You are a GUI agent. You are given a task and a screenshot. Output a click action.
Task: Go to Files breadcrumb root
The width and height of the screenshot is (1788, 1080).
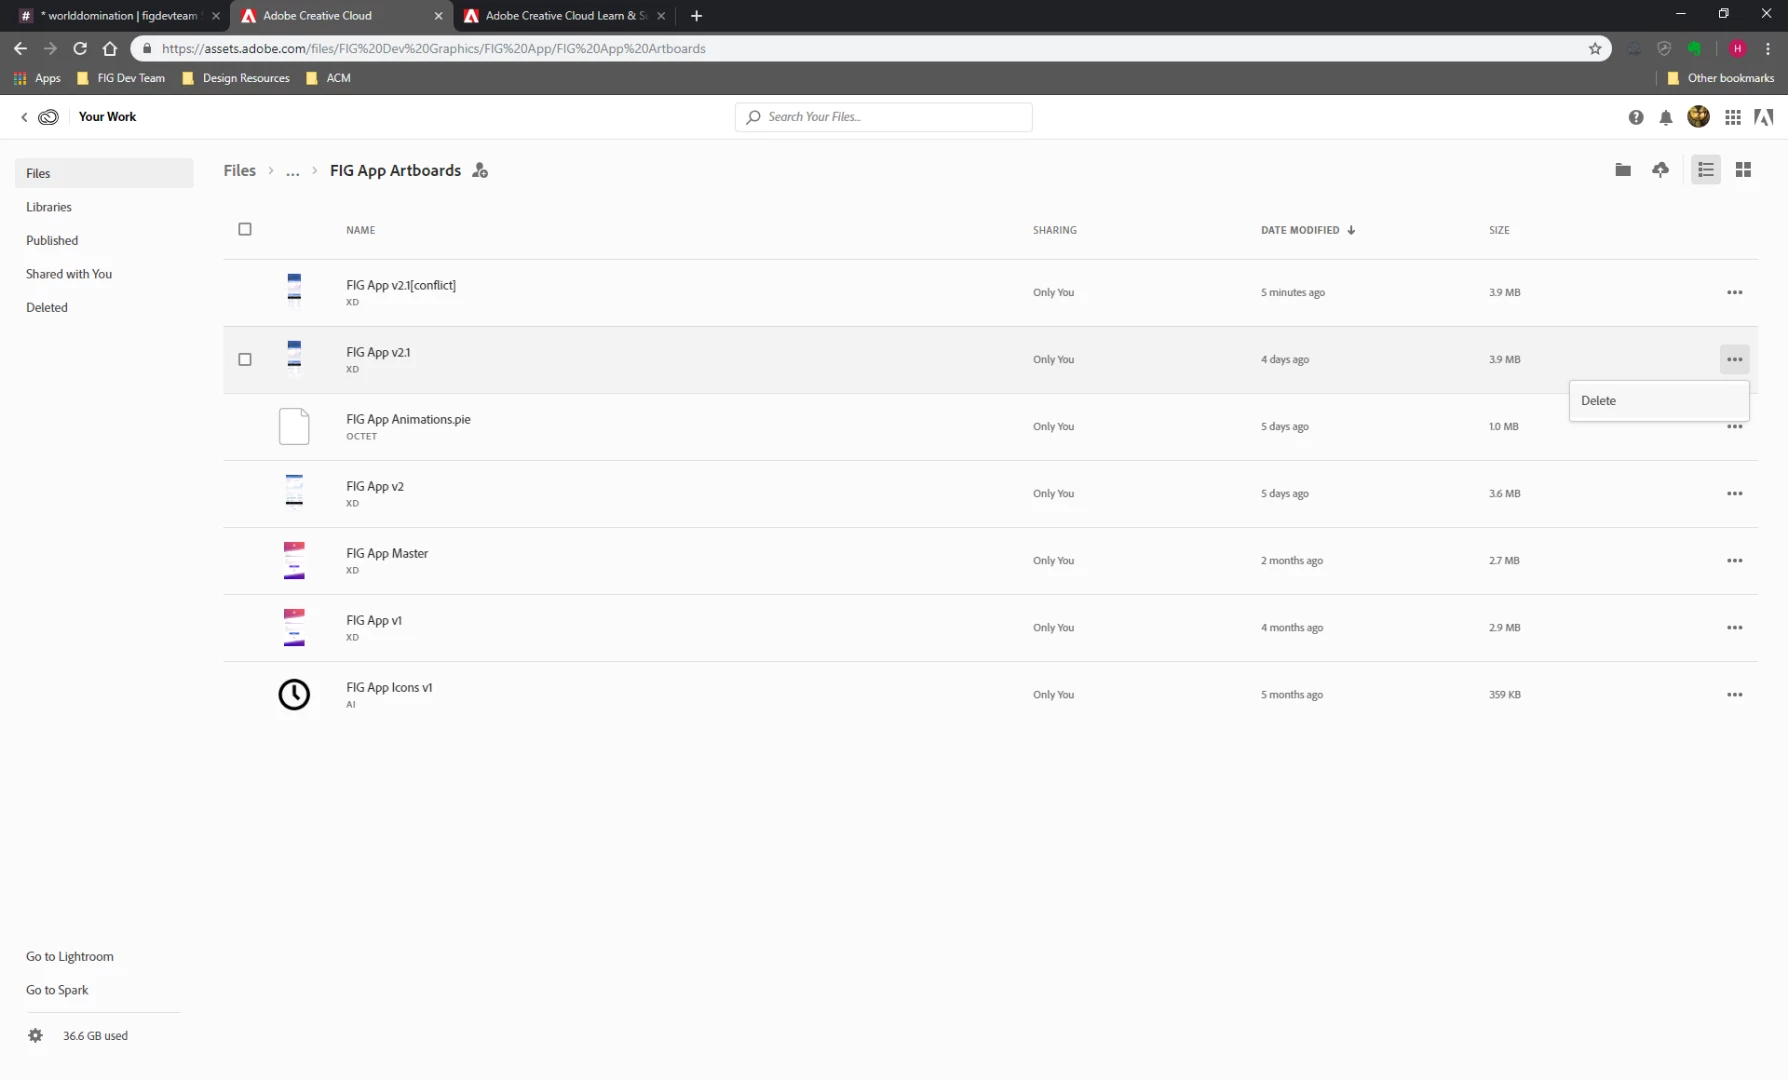pos(240,170)
